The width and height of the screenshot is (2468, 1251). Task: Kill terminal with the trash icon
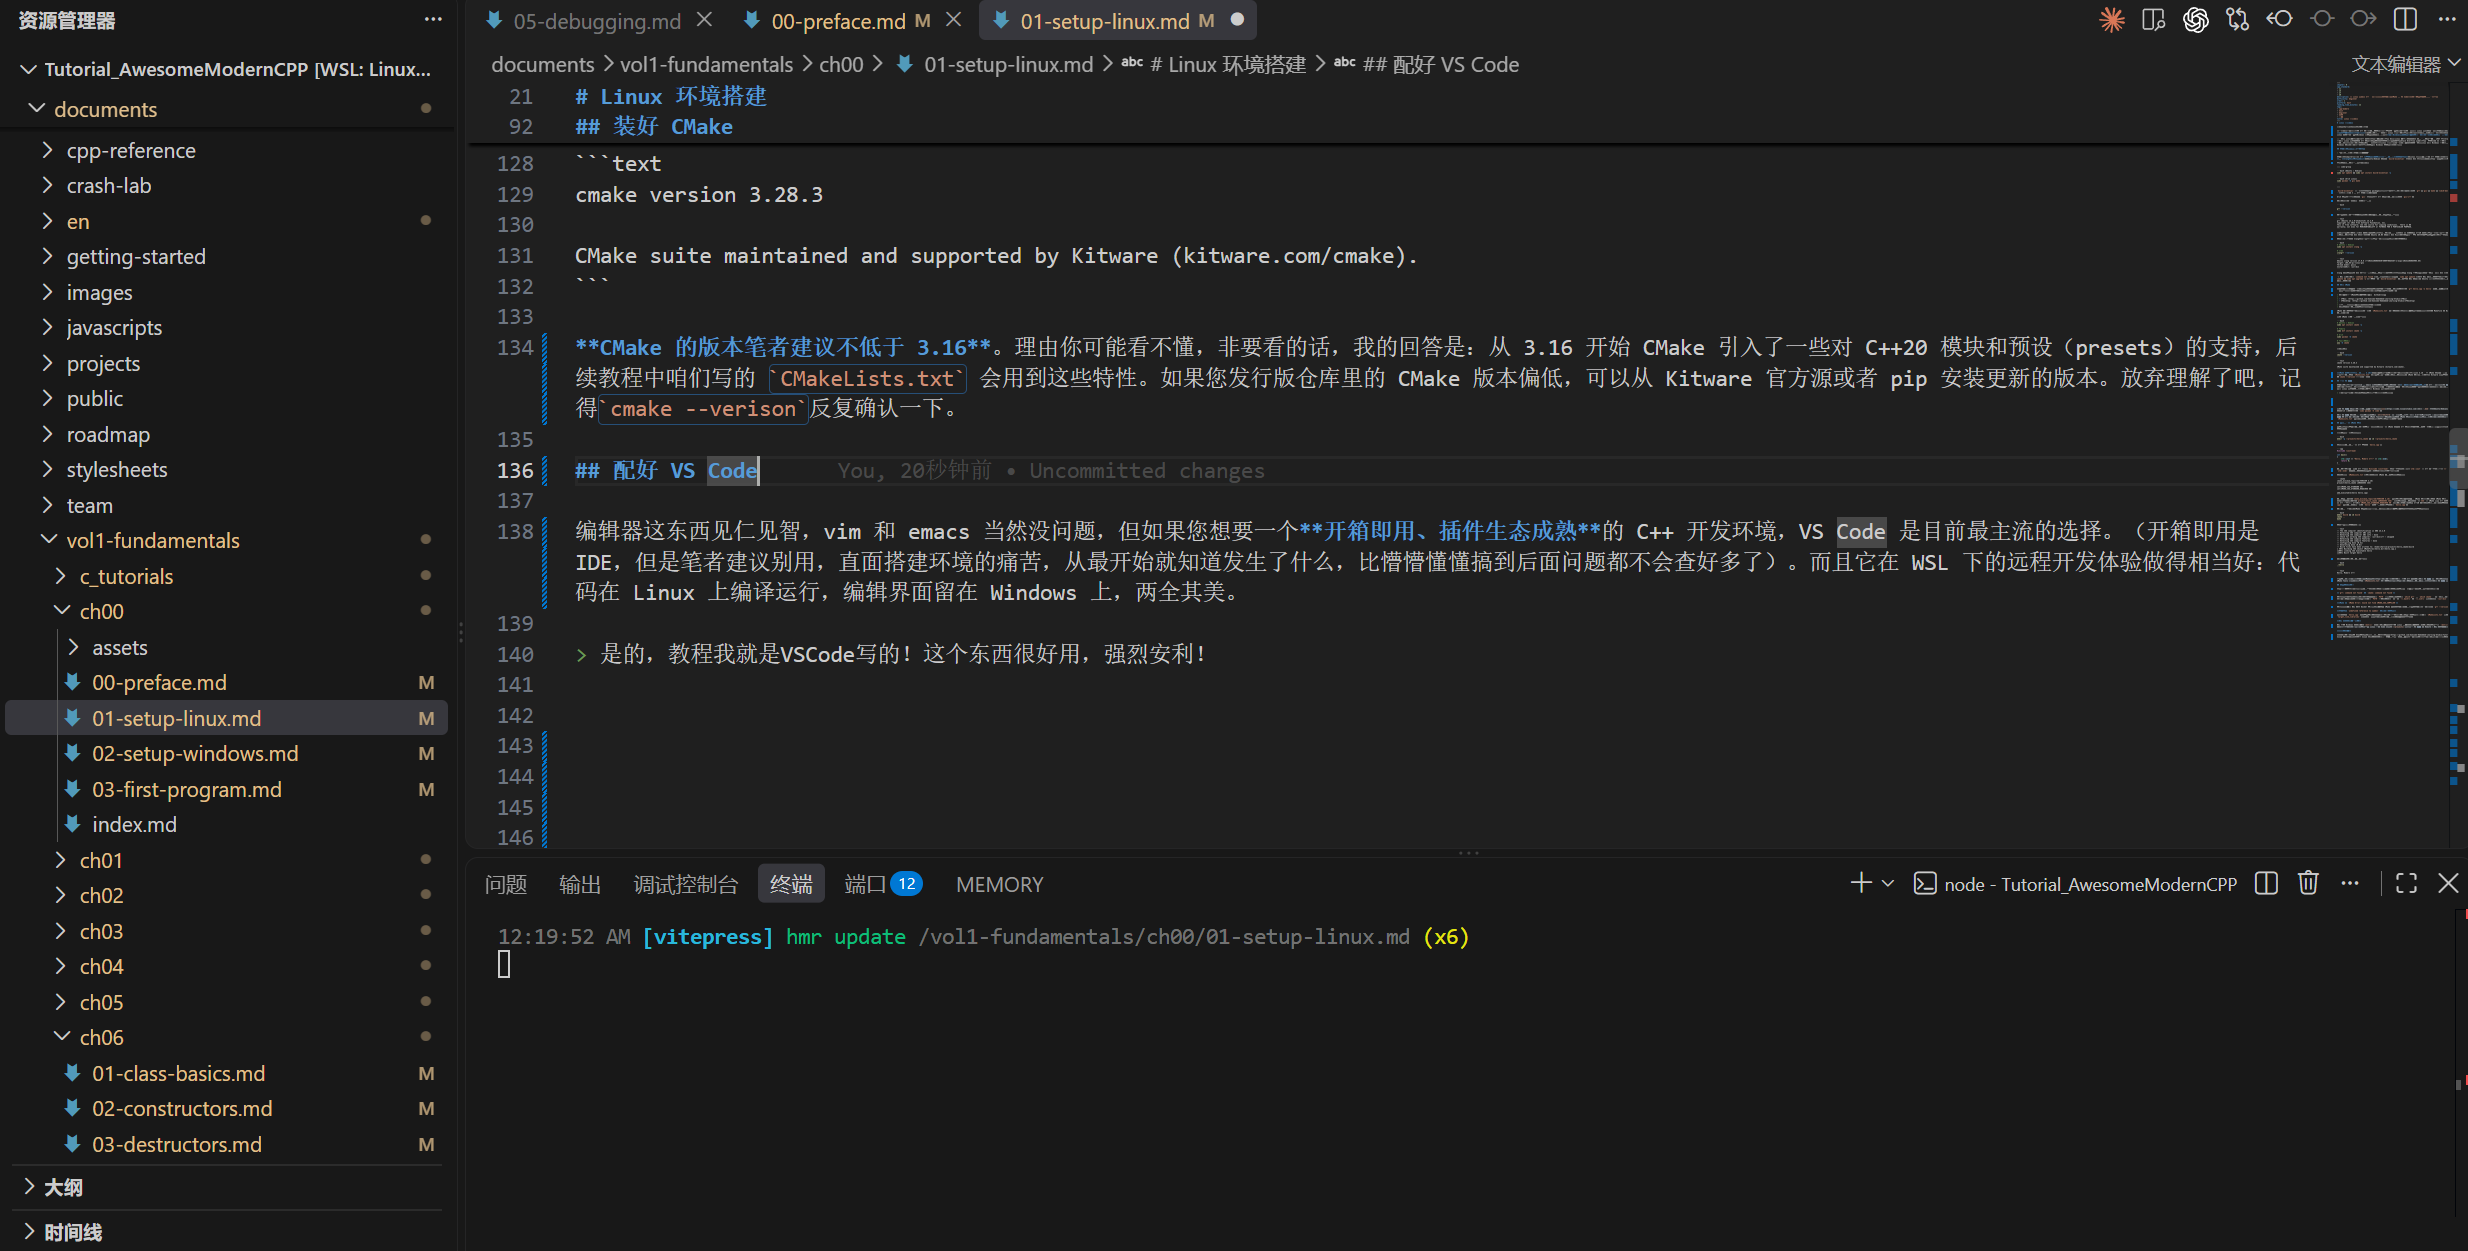pyautogui.click(x=2308, y=884)
